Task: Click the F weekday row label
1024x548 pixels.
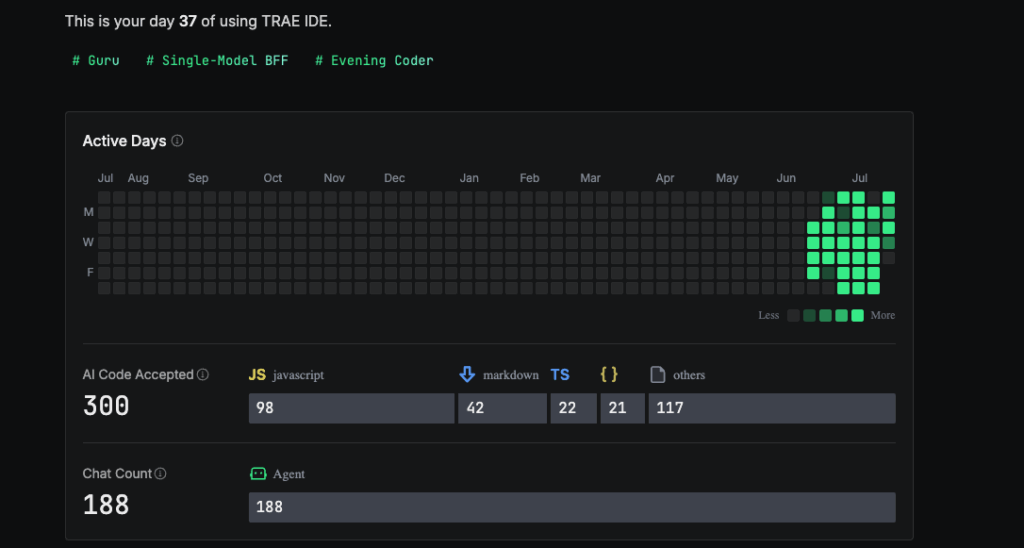Action: 90,272
